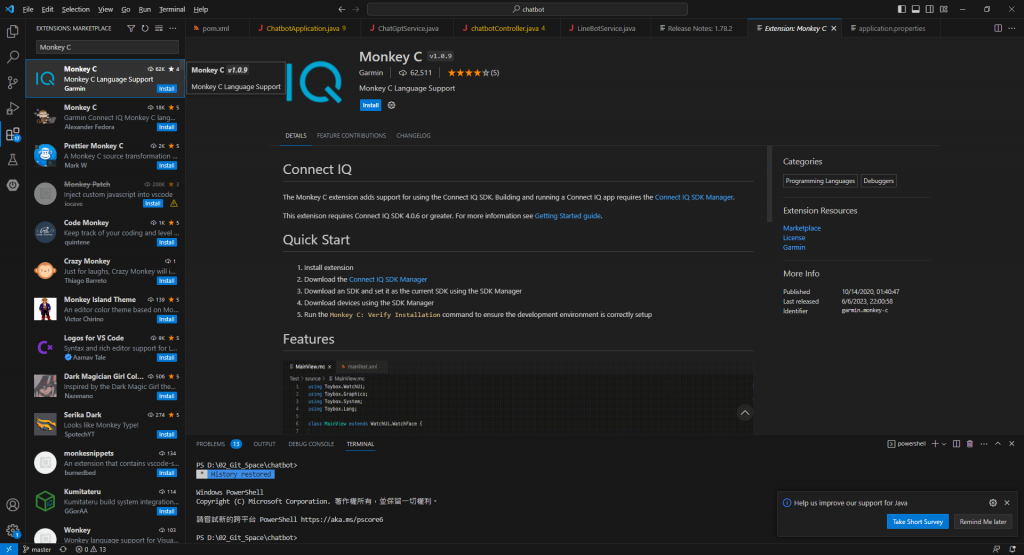1024x555 pixels.
Task: Click Remind Me later button
Action: (983, 522)
